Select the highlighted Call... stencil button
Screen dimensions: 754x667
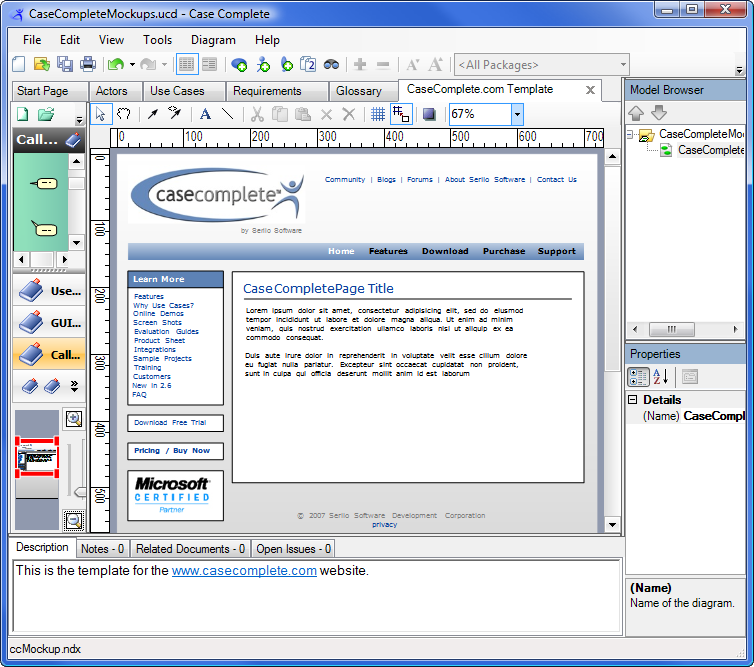49,354
